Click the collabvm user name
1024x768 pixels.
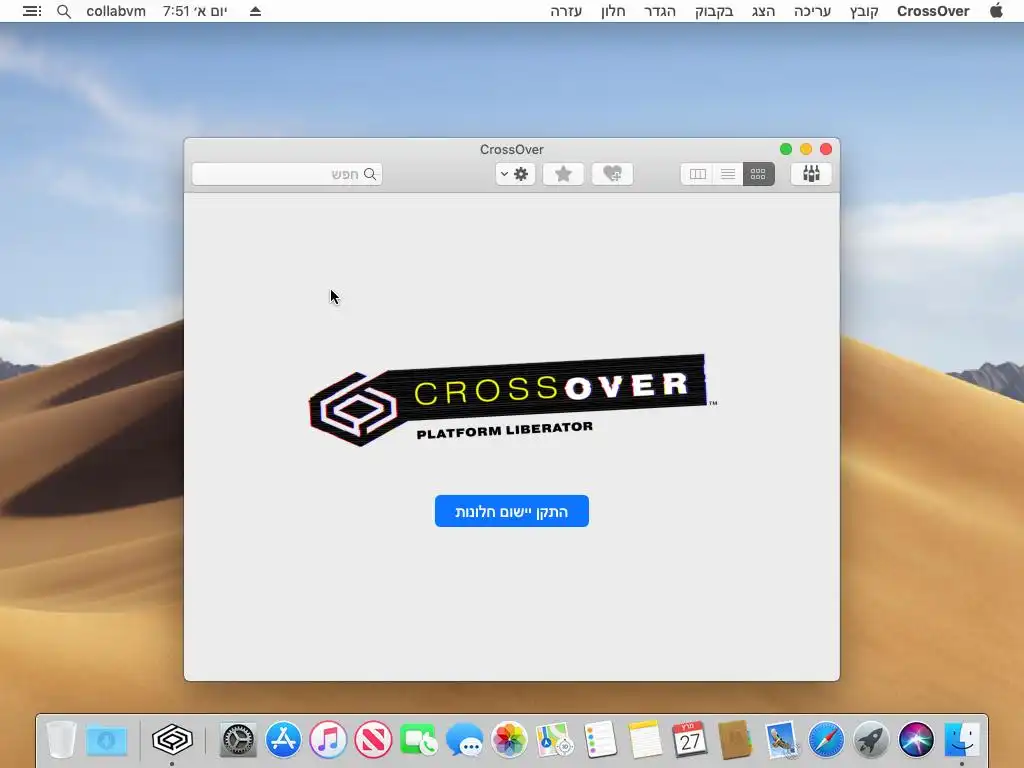coord(116,11)
